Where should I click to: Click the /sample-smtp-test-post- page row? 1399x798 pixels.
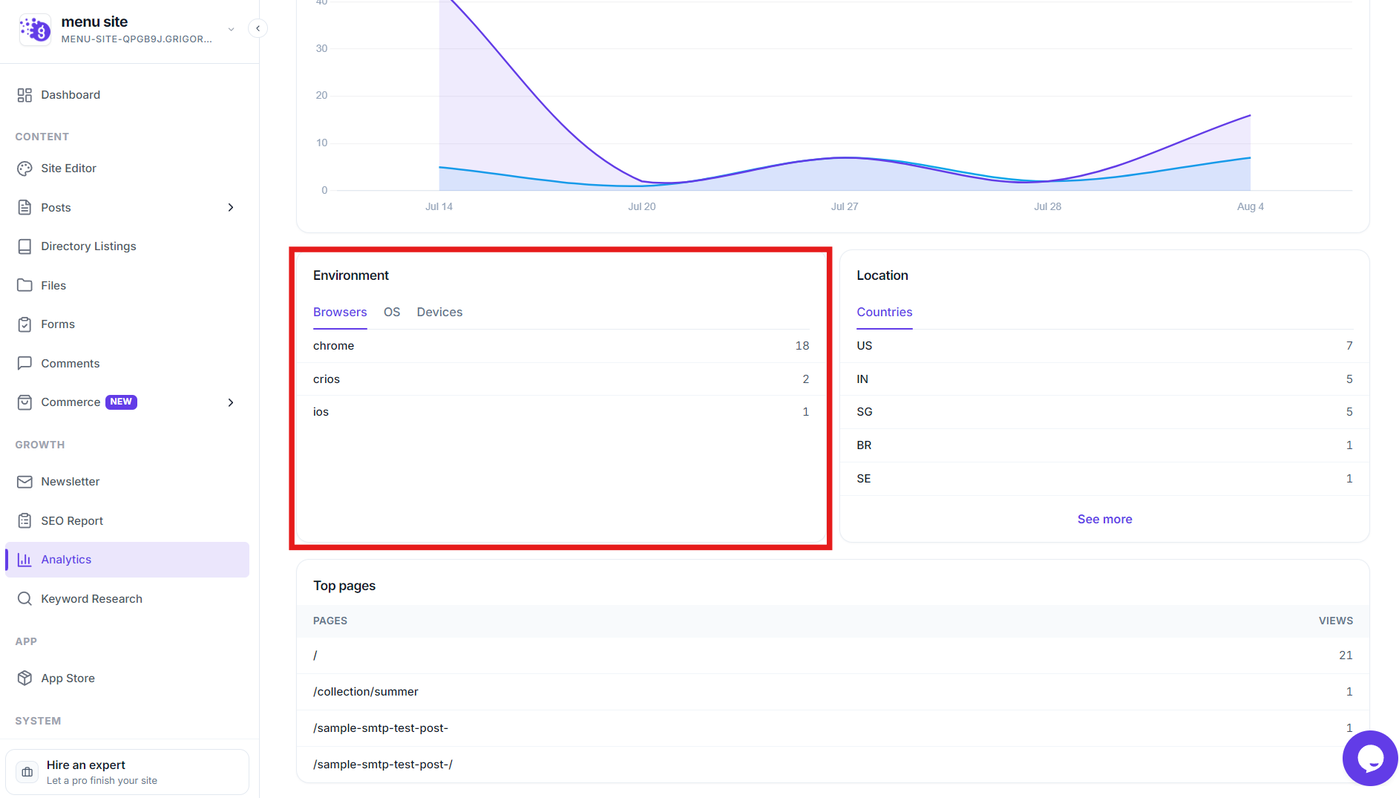833,728
